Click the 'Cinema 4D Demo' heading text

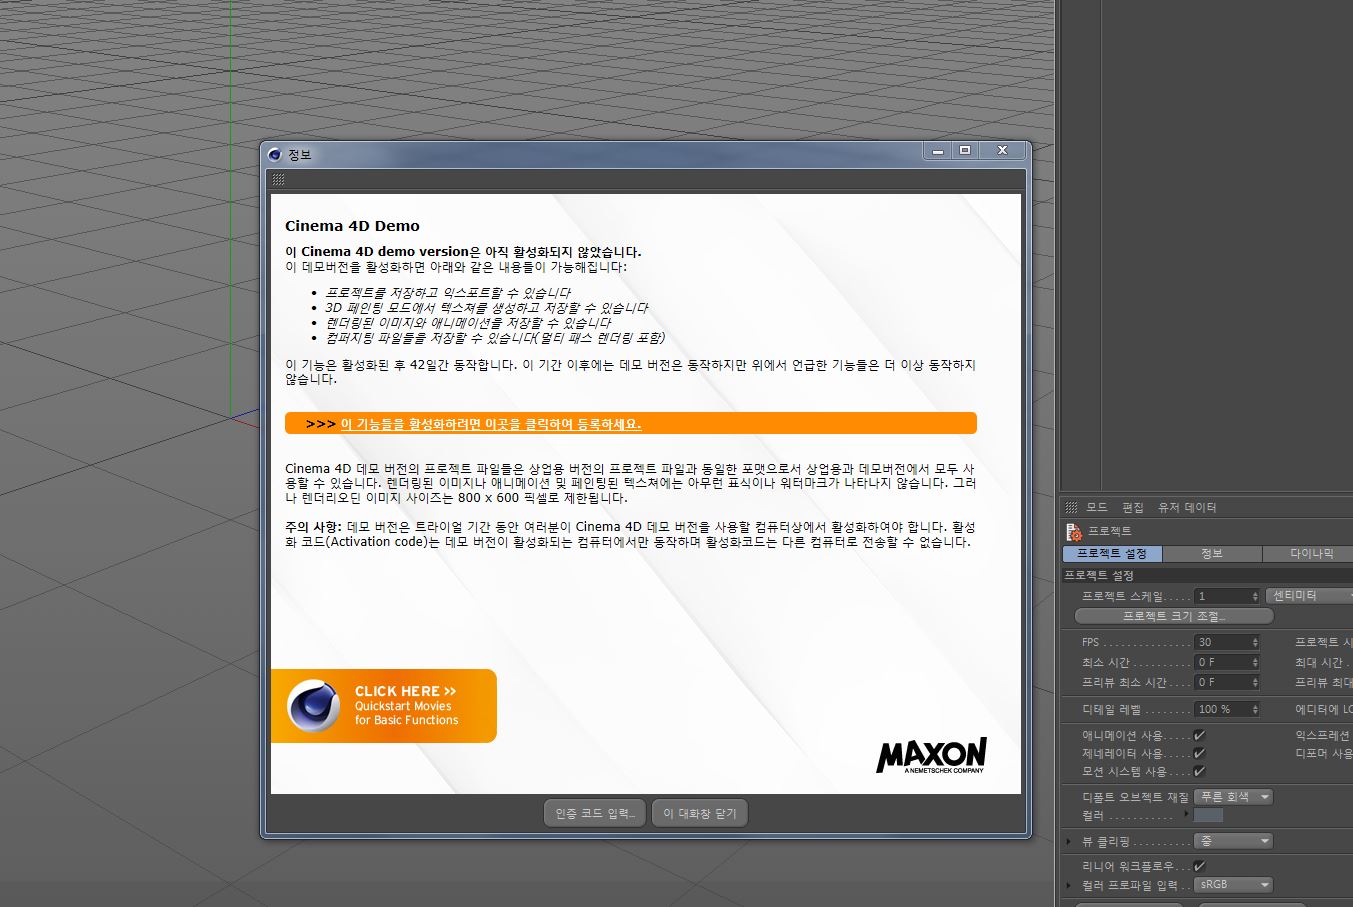coord(352,226)
